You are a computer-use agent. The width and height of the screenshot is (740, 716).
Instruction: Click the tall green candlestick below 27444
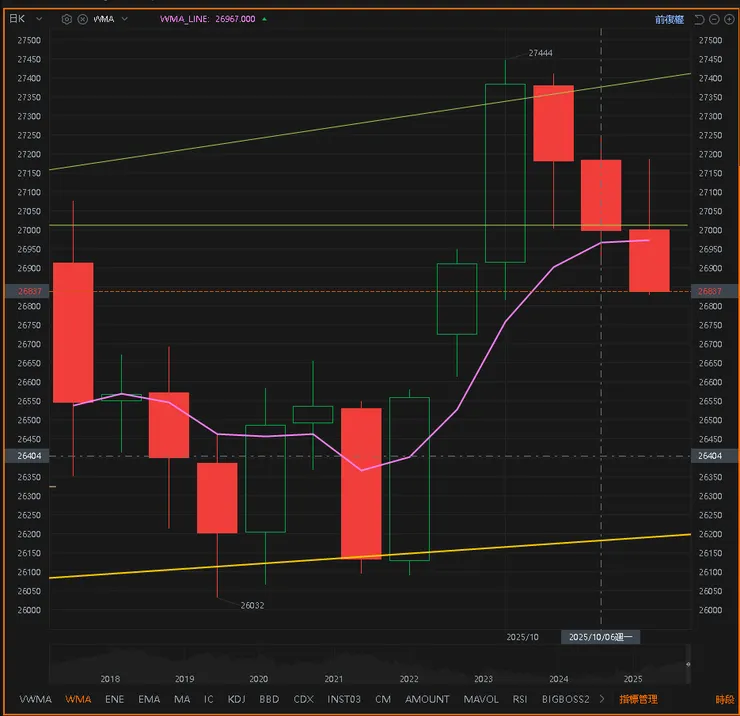[x=505, y=173]
